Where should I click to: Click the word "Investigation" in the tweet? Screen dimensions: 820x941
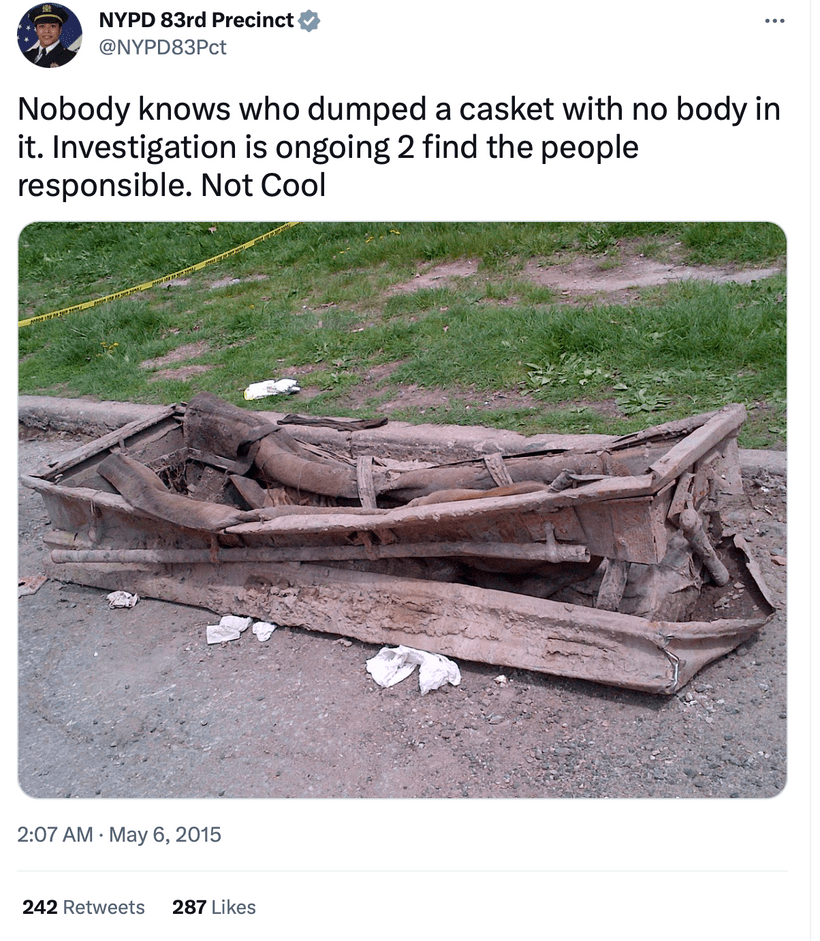144,148
